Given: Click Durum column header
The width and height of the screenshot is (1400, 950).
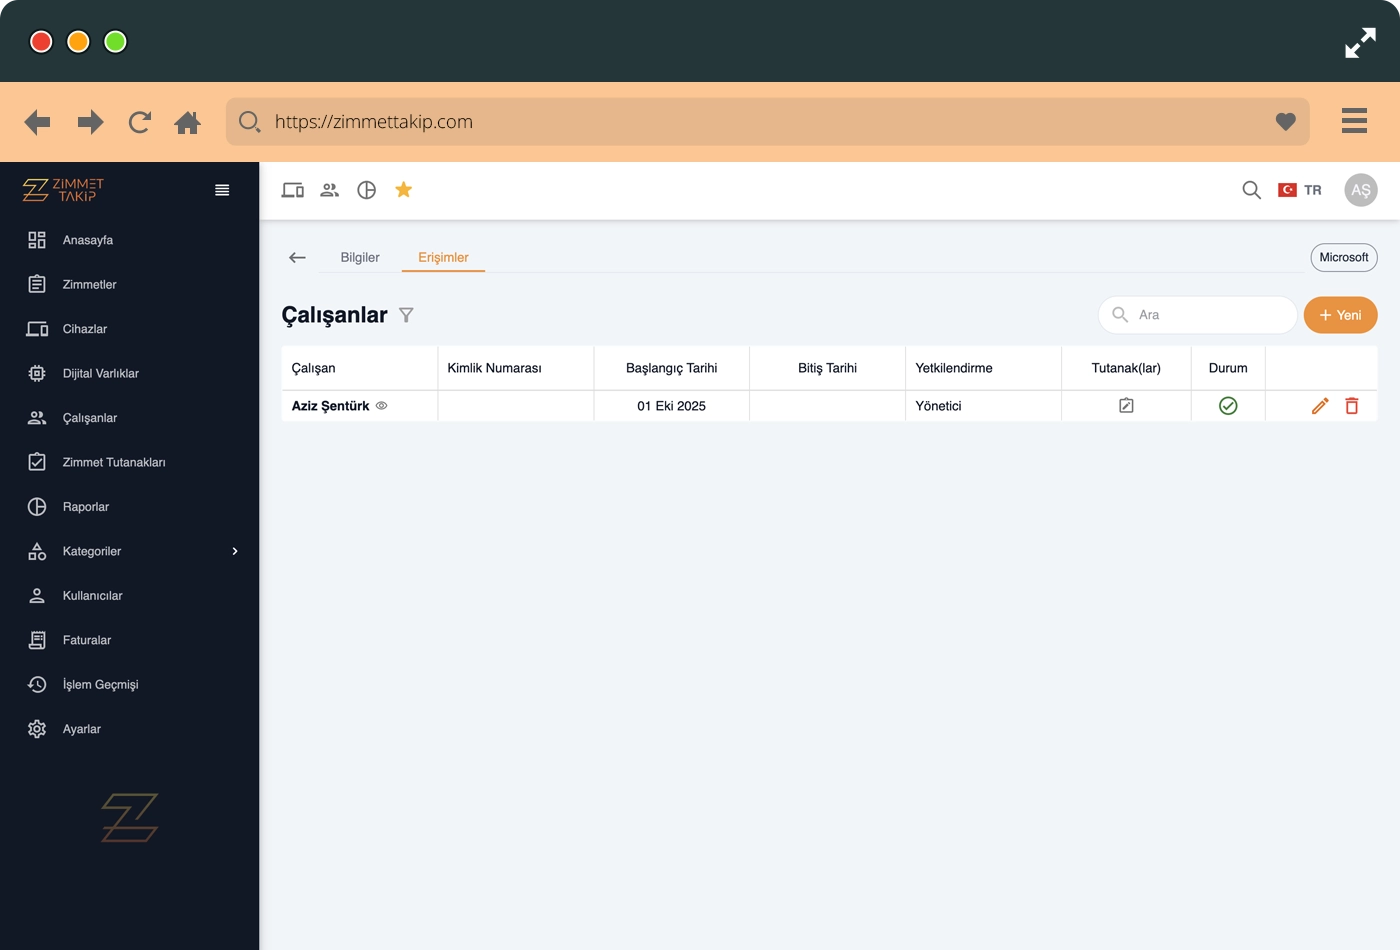Looking at the screenshot, I should pos(1228,368).
